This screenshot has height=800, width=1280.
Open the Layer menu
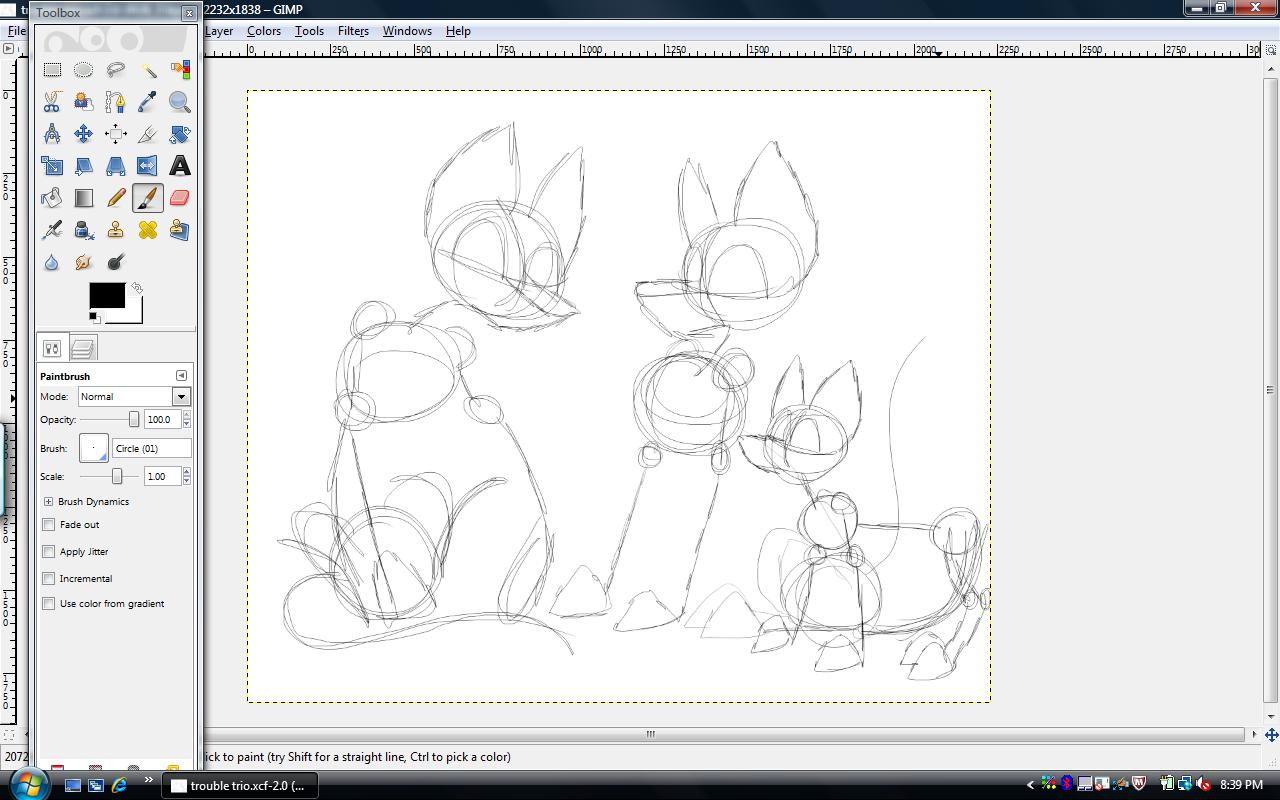219,31
